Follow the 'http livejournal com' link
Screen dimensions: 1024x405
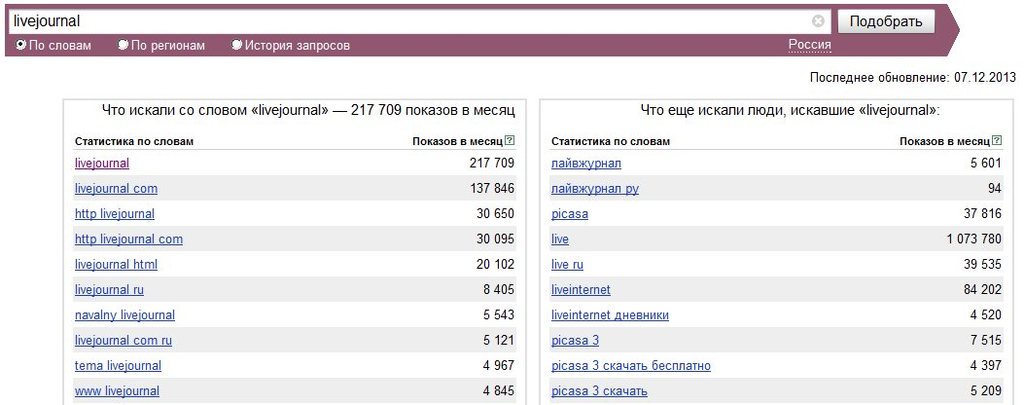click(129, 239)
